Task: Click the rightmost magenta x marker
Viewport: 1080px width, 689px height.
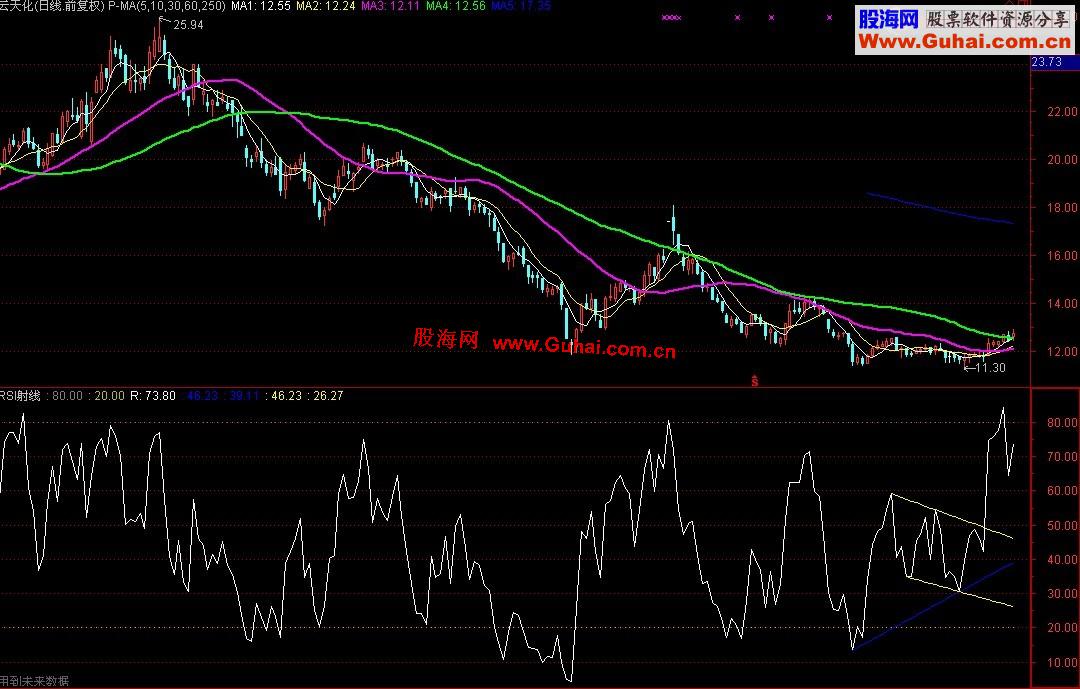Action: pos(829,18)
